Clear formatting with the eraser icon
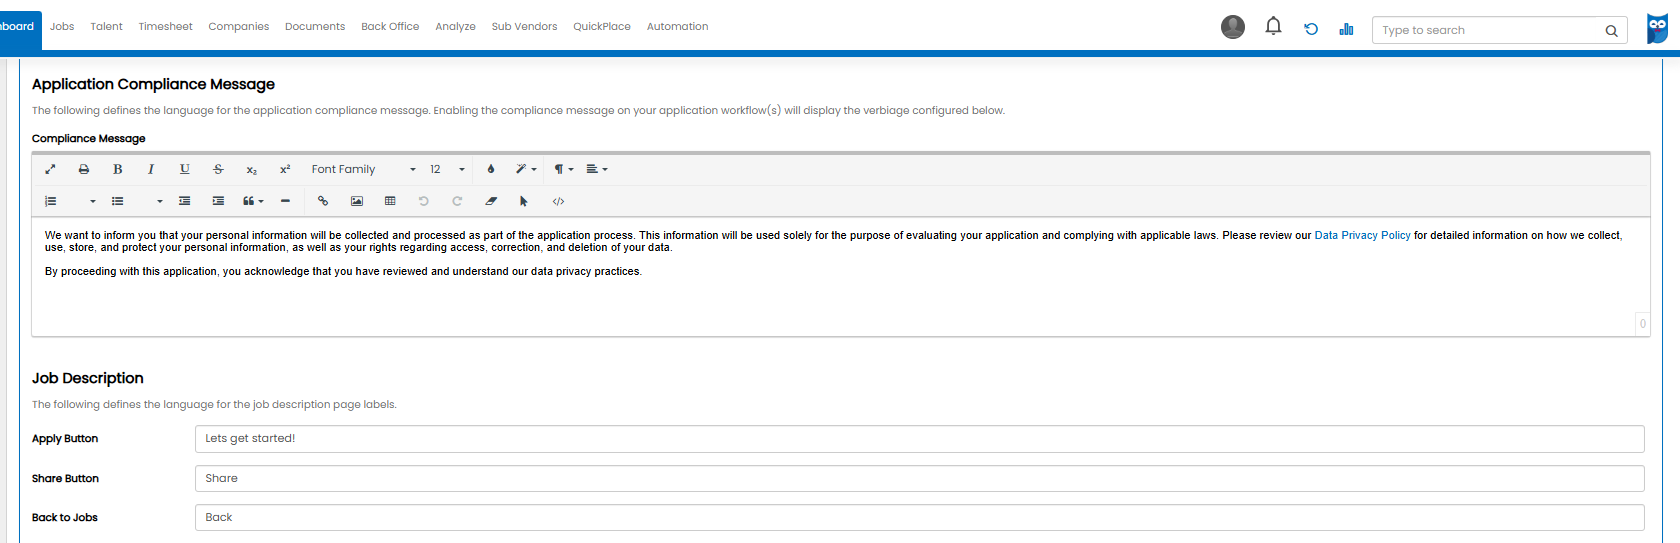The height and width of the screenshot is (543, 1680). [491, 201]
